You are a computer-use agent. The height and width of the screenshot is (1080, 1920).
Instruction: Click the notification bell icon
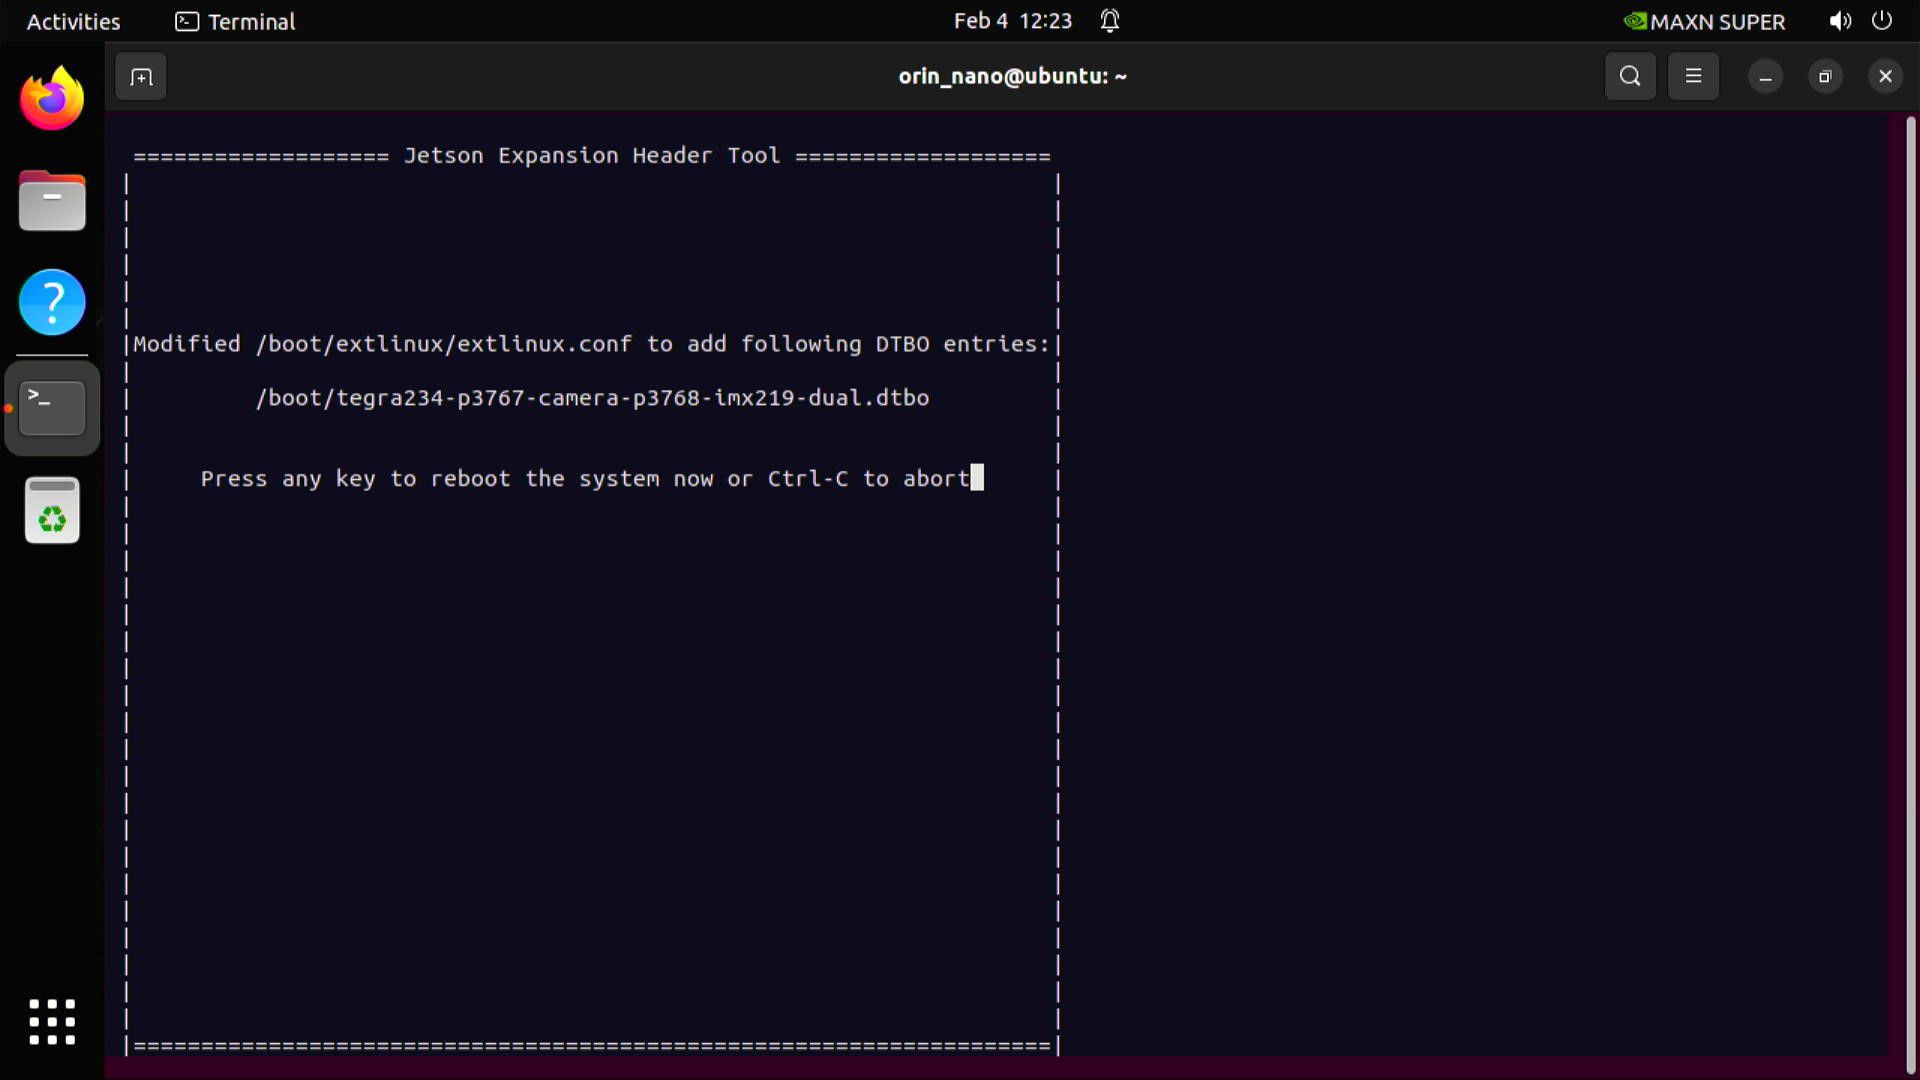[1110, 20]
